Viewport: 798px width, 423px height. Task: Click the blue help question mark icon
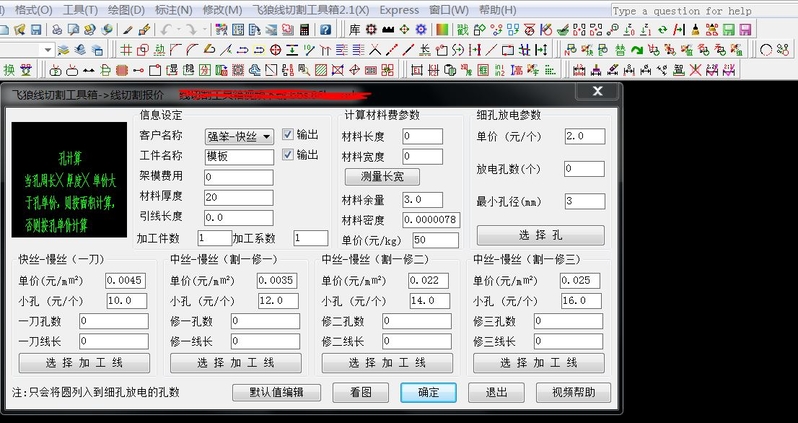(326, 30)
